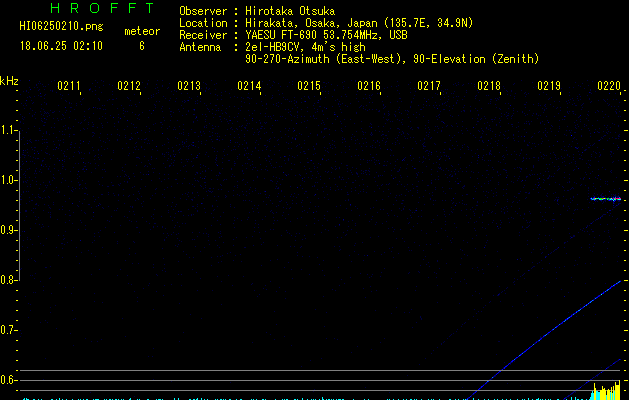Click the meteor label

142,31
